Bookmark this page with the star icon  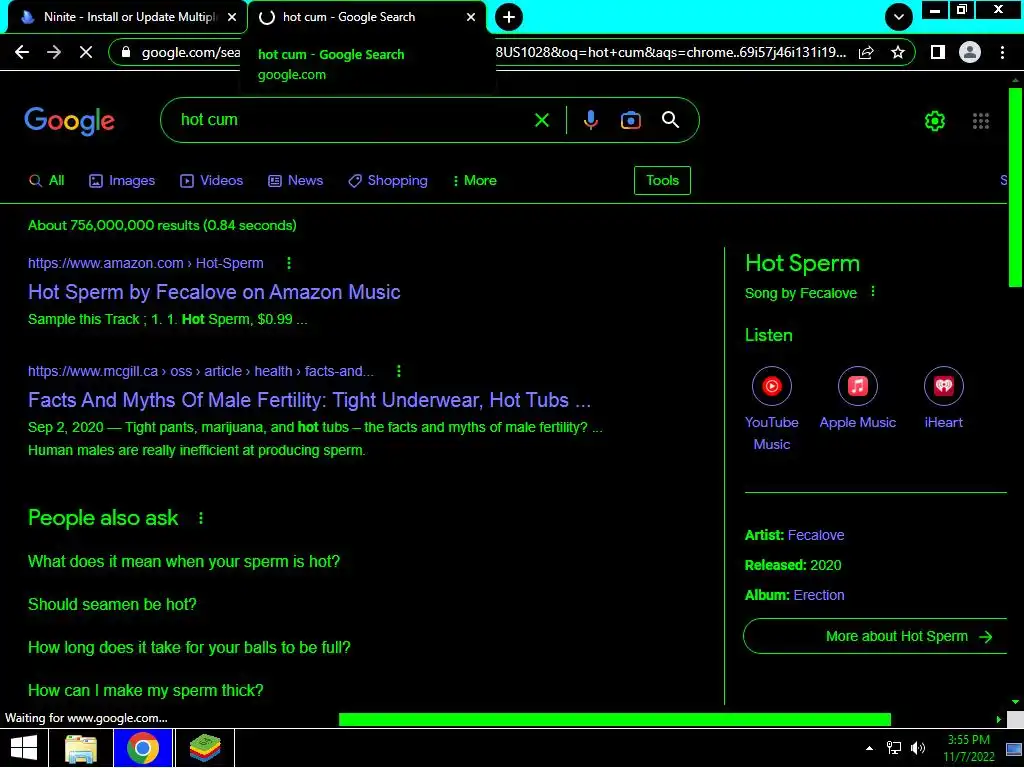(898, 52)
